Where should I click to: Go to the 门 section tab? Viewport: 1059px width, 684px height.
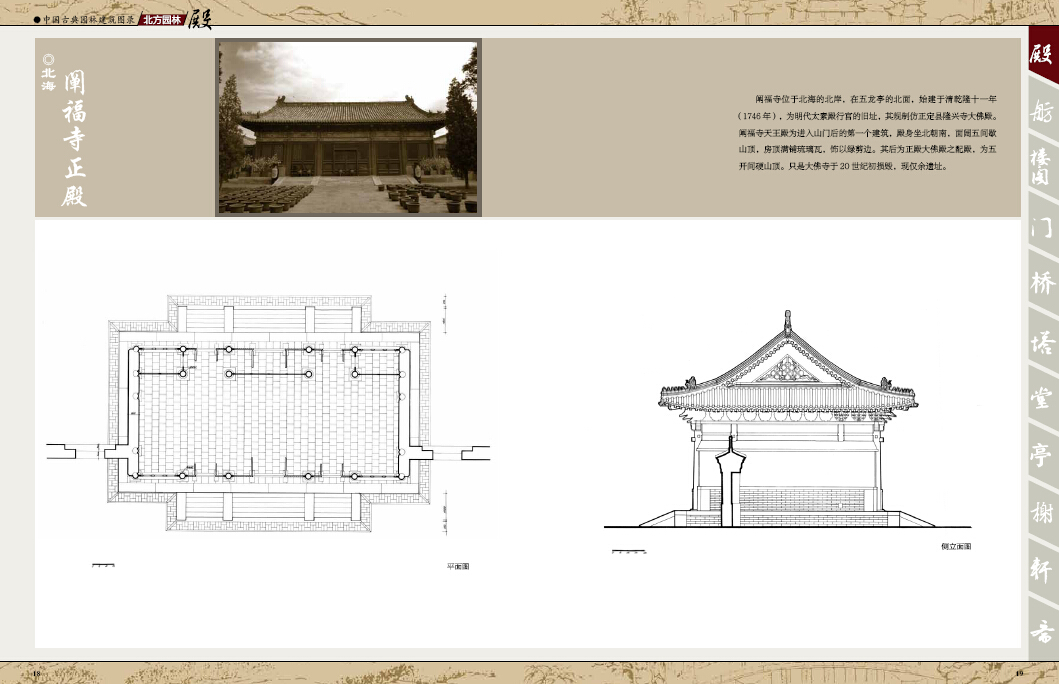1042,226
